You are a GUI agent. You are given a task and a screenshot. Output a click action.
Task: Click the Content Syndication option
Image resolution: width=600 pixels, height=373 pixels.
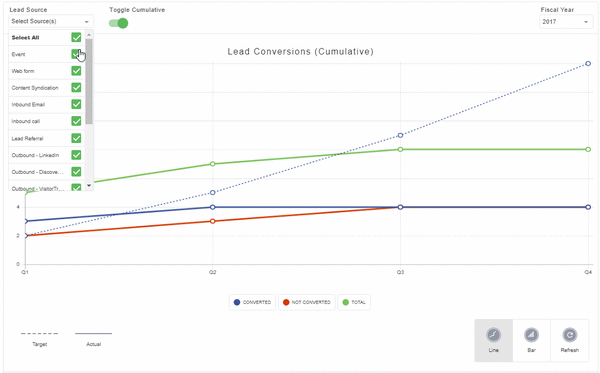click(x=46, y=88)
